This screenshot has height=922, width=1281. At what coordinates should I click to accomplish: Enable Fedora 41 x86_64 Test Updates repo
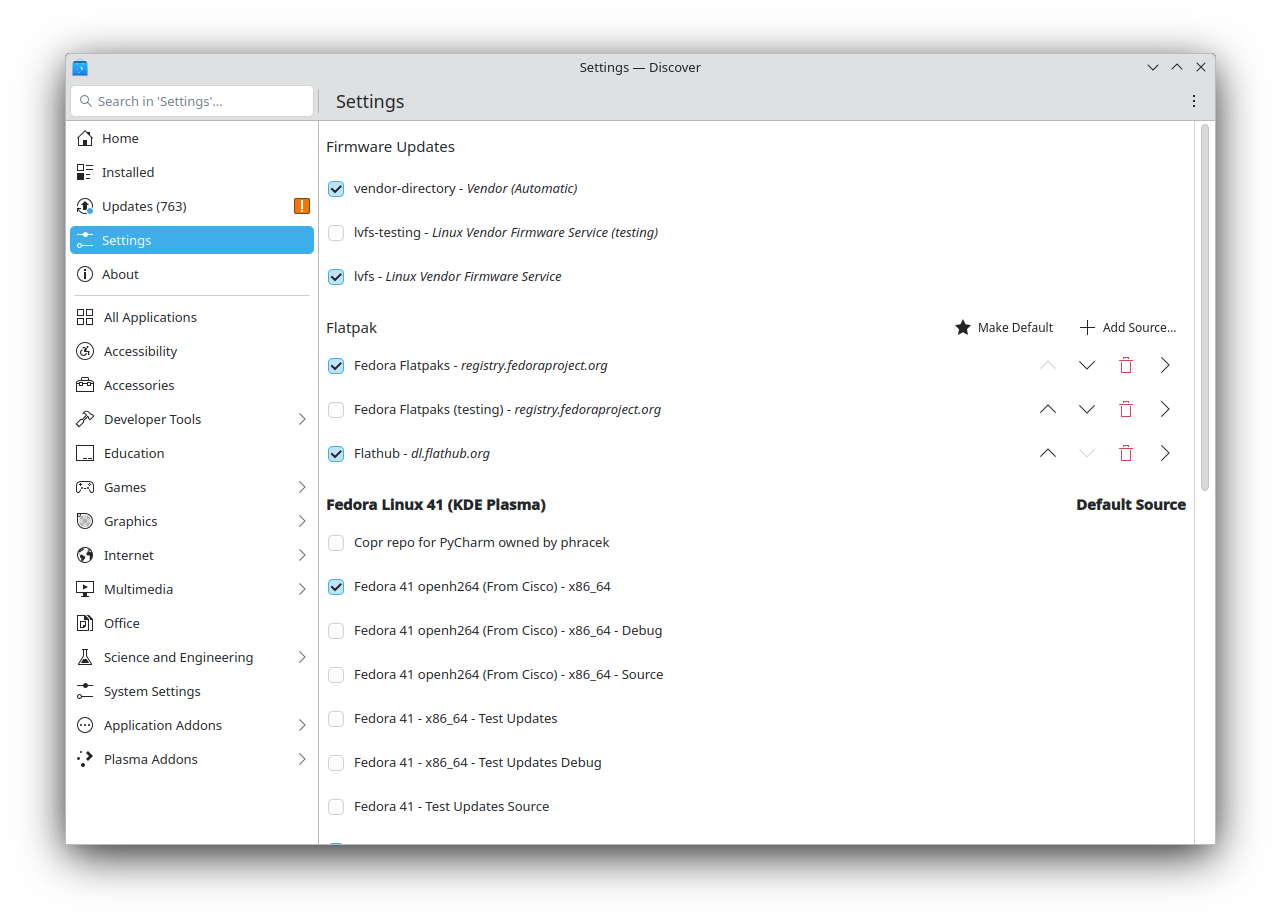336,719
